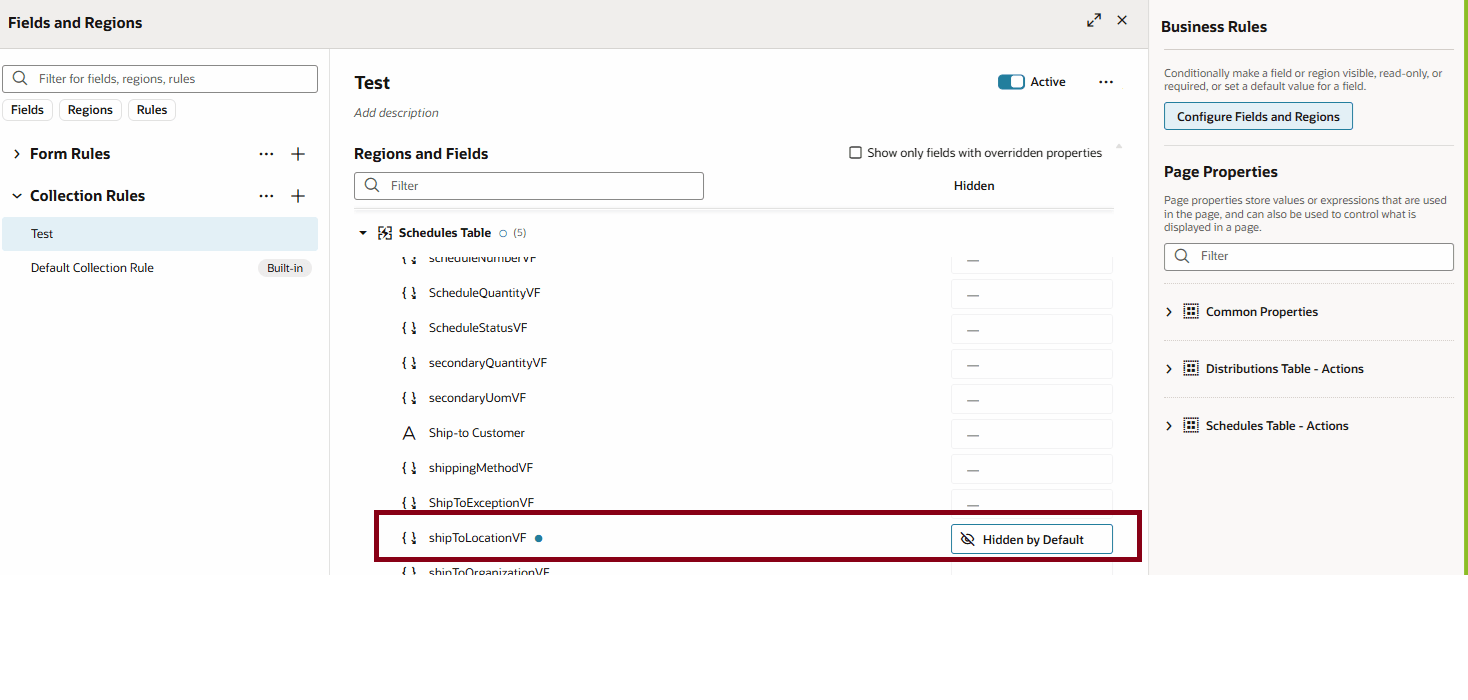Focus the Filter for fields, regions, rules box

coord(160,79)
